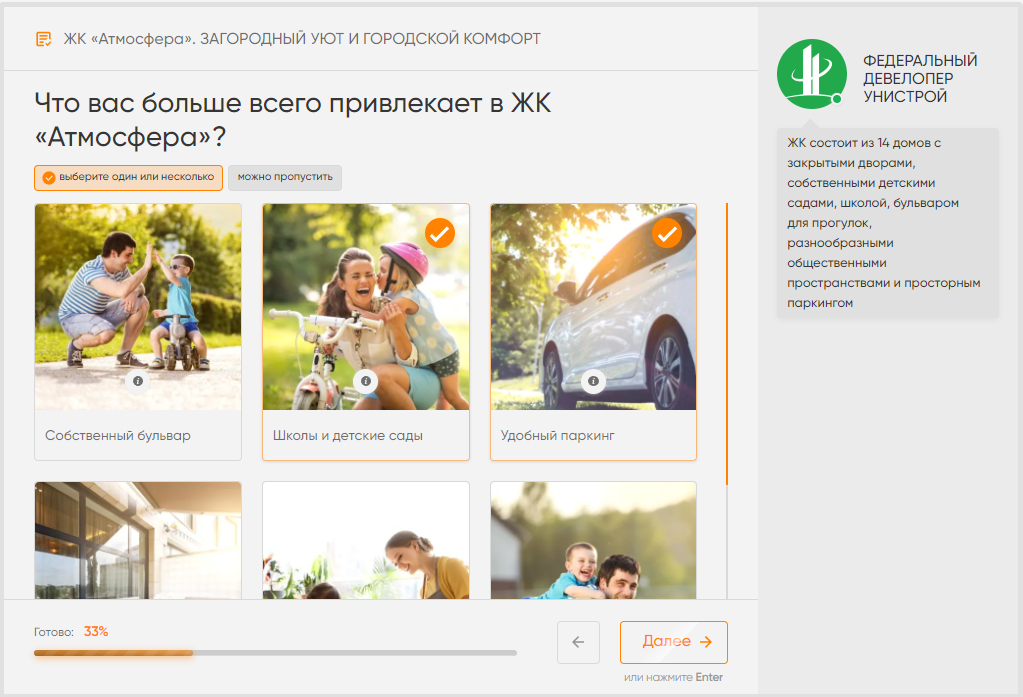
Task: Click выберите один или несколько badge
Action: tap(129, 178)
